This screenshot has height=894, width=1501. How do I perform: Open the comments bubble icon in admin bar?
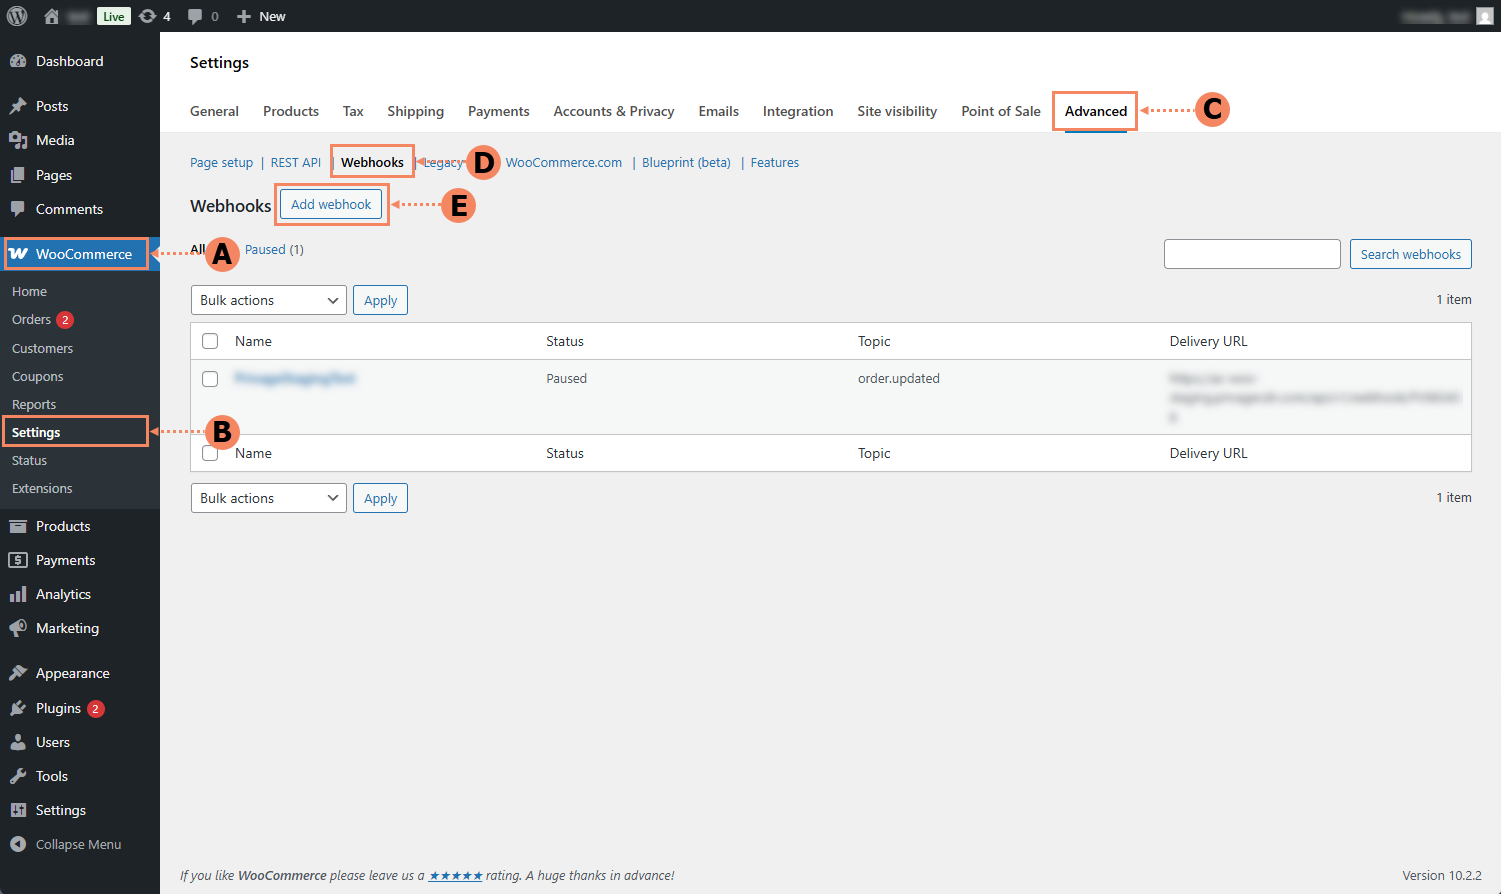pos(195,16)
